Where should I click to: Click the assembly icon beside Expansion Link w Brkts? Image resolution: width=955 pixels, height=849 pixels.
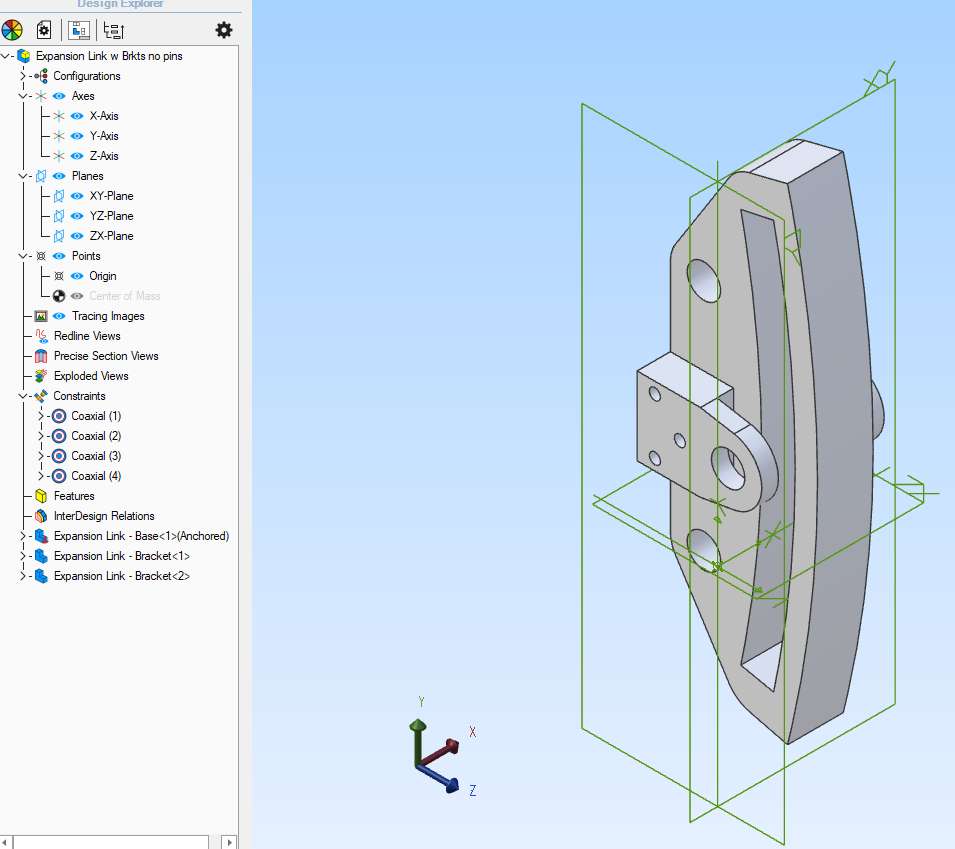tap(24, 56)
